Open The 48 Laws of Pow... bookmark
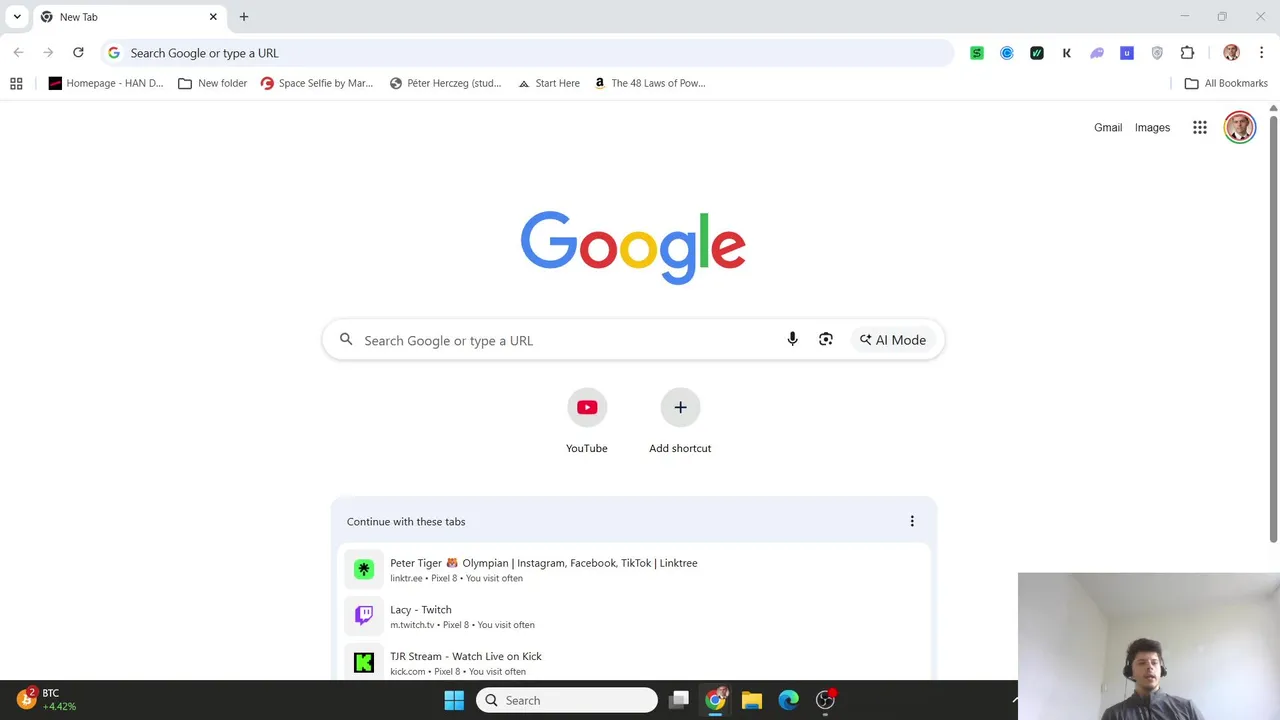This screenshot has width=1280, height=720. 650,84
